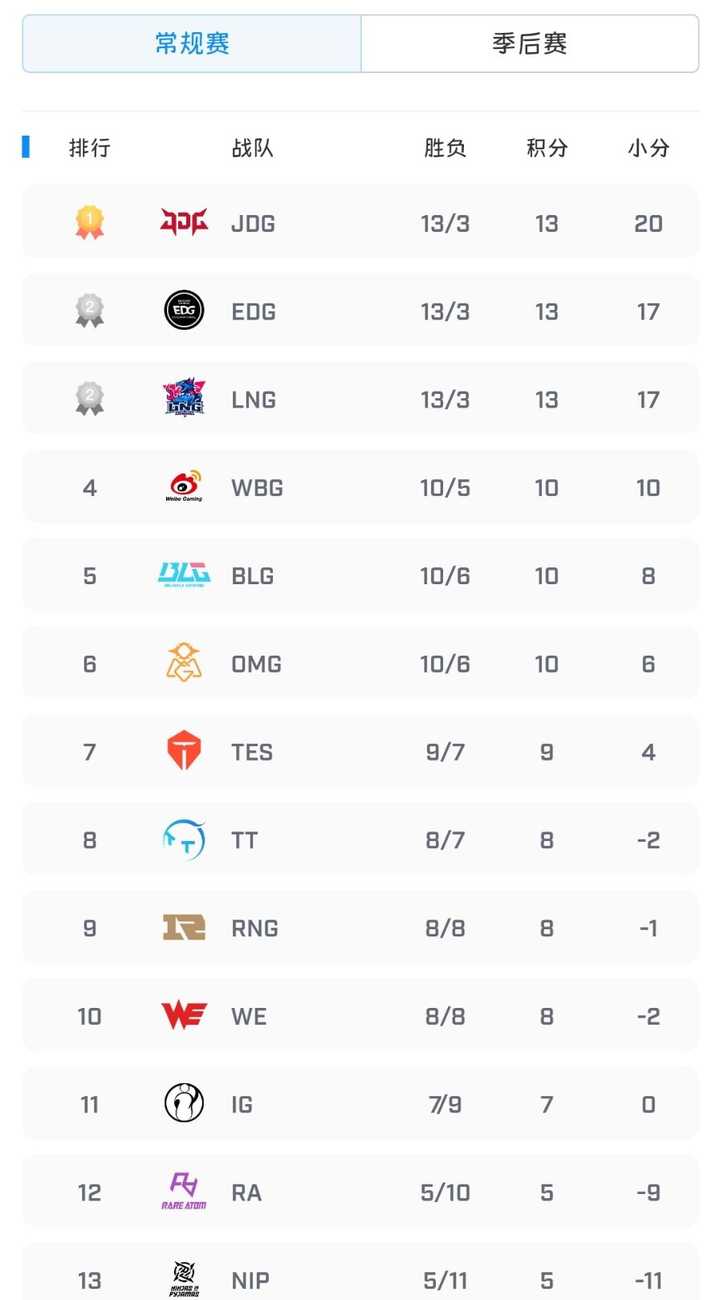
Task: Tap the TES team logo
Action: coord(184,751)
